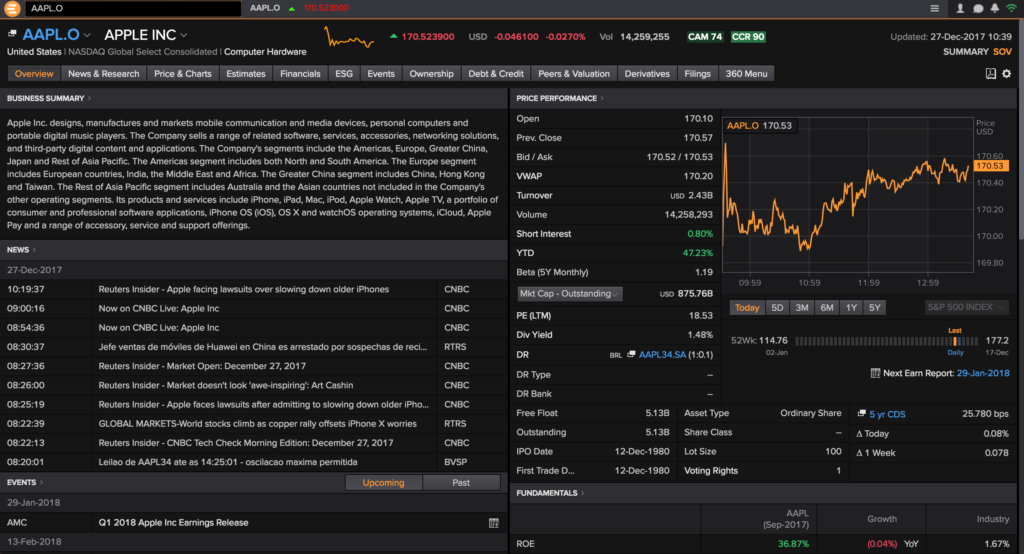Open the Mkt Cap - Outstanding dropdown
This screenshot has height=554, width=1024.
[x=569, y=294]
